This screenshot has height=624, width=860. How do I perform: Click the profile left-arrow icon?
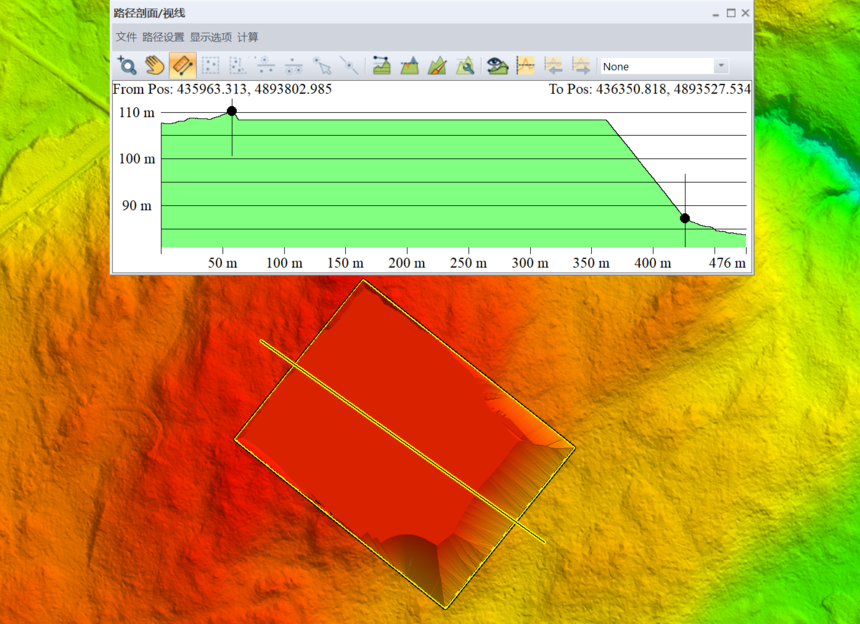[553, 66]
